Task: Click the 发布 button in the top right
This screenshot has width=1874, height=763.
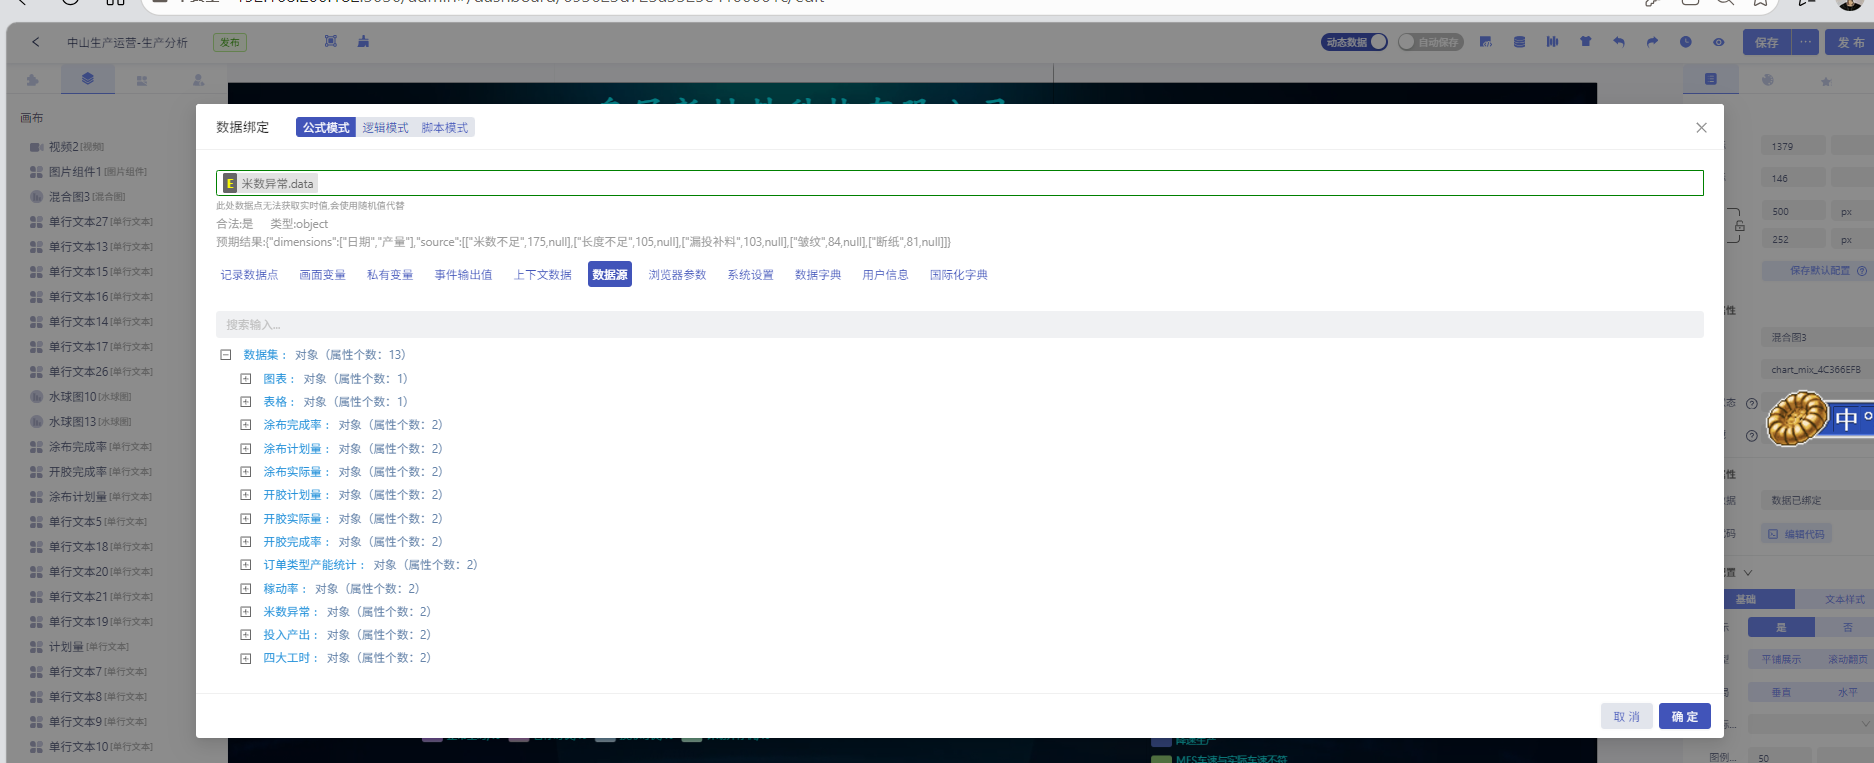Action: tap(1850, 42)
